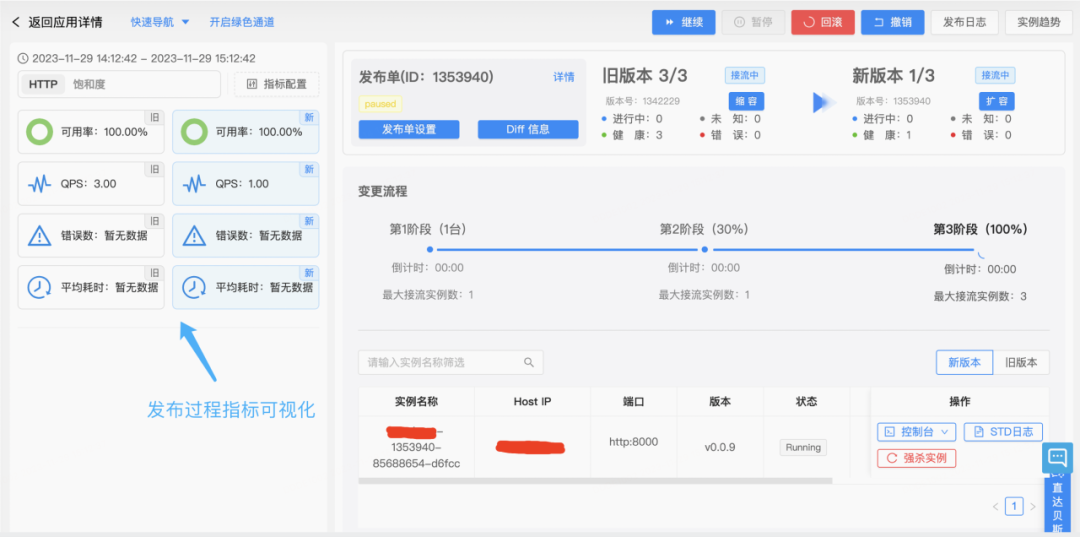
Task: Click the instance name filter input
Action: (450, 362)
